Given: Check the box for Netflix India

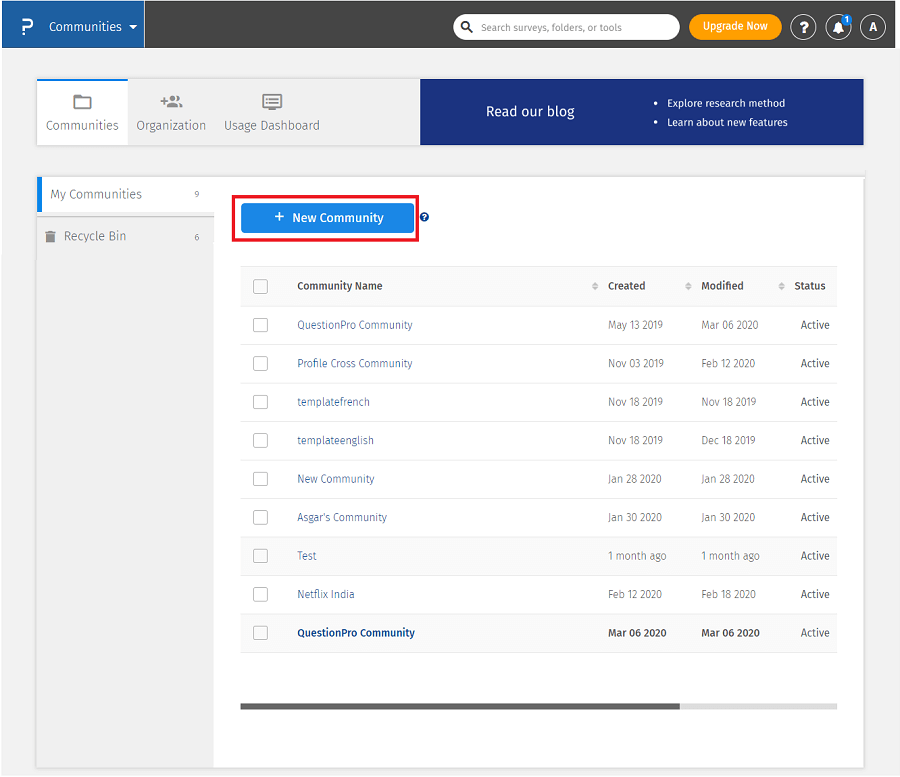Looking at the screenshot, I should point(260,595).
